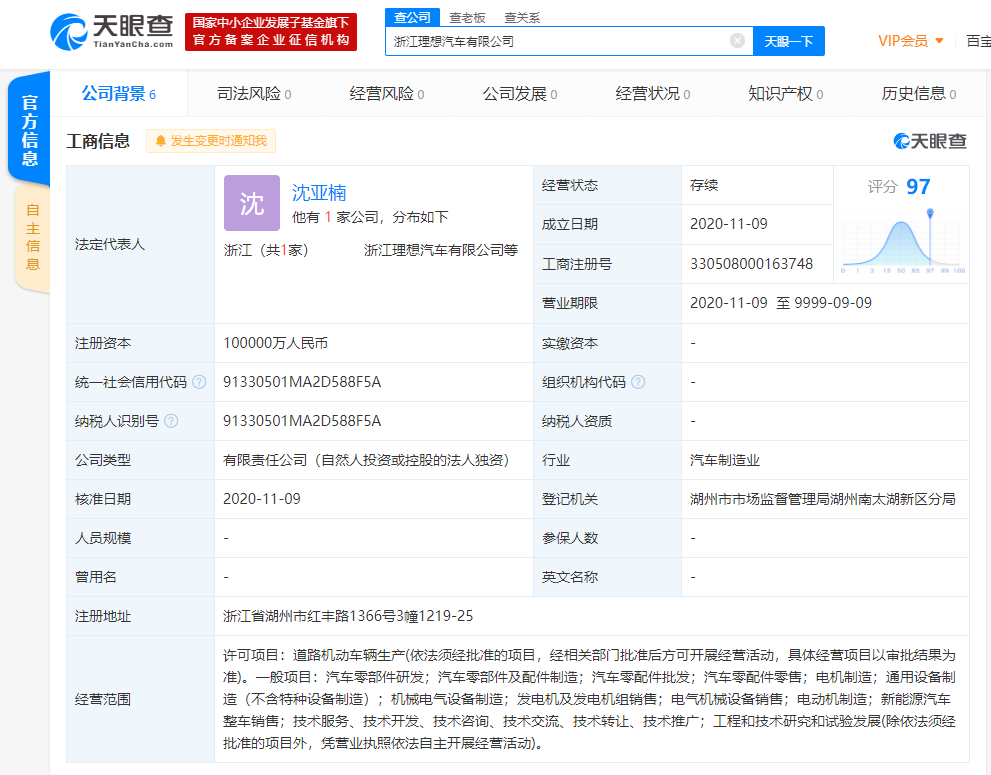
Task: Switch to 查关系 search tab
Action: coord(522,18)
